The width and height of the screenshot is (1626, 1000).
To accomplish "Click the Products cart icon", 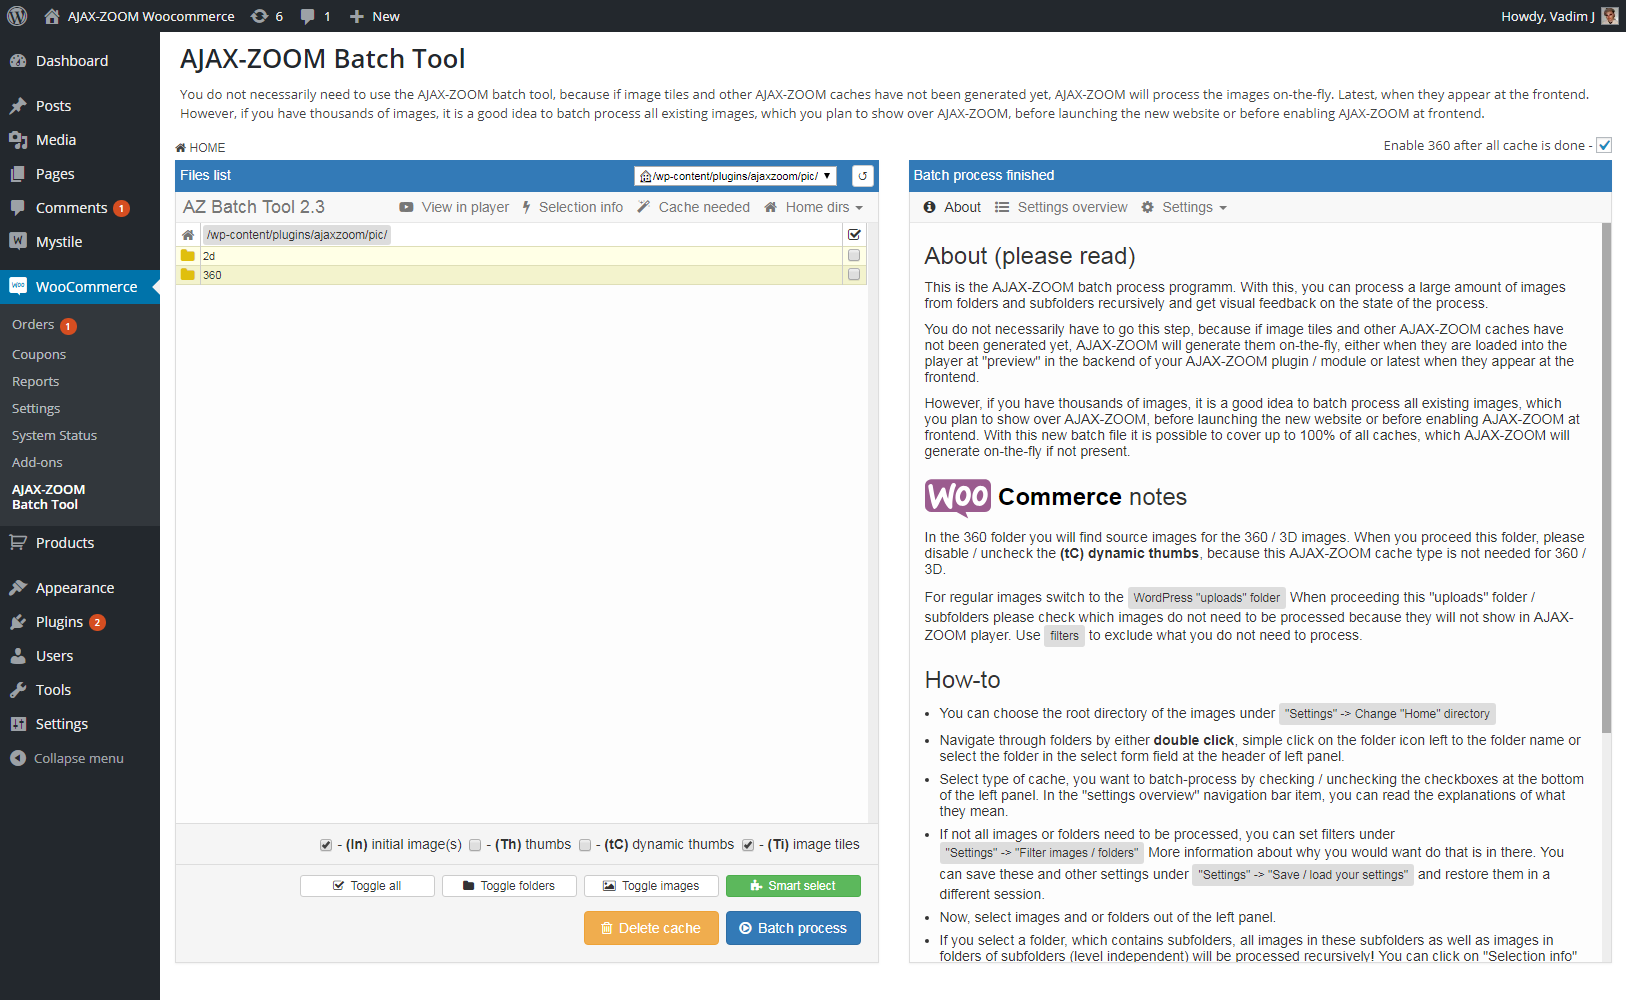I will (x=18, y=543).
